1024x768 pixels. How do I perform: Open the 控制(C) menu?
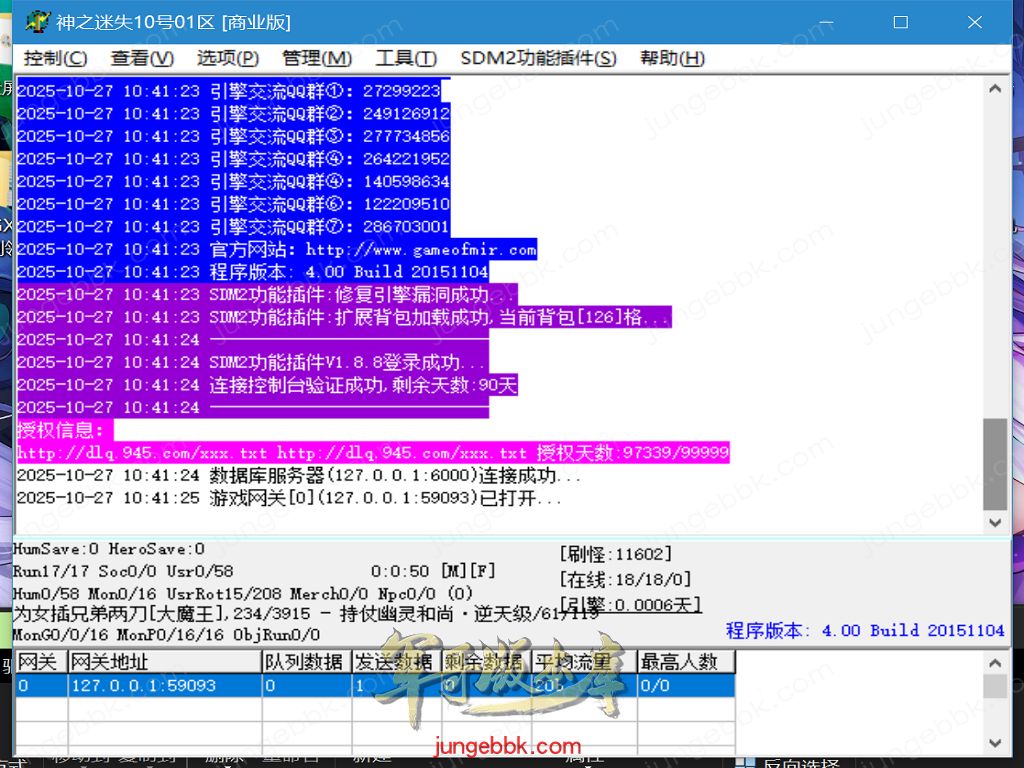coord(55,59)
